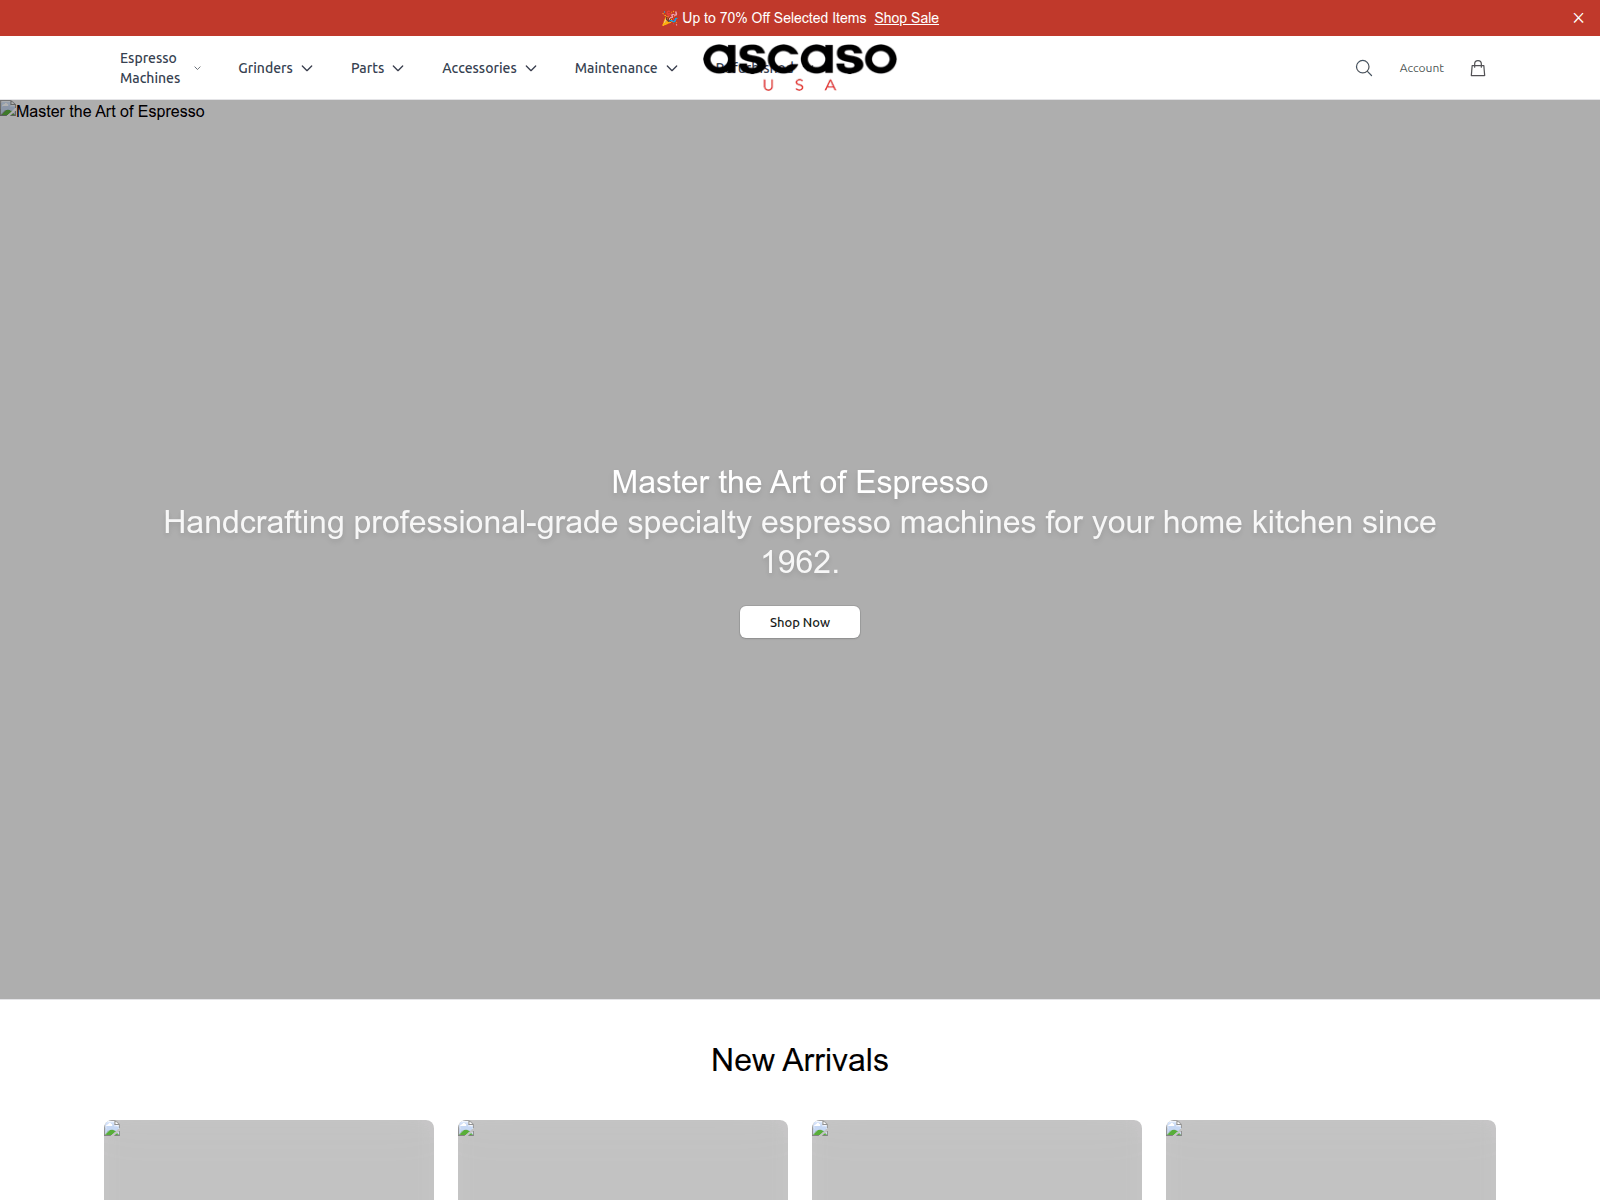1600x1200 pixels.
Task: Show the Accessories dropdown menu
Action: [489, 68]
